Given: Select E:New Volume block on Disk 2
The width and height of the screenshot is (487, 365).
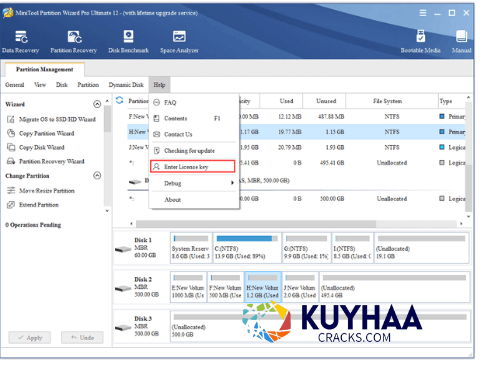Looking at the screenshot, I should [188, 287].
